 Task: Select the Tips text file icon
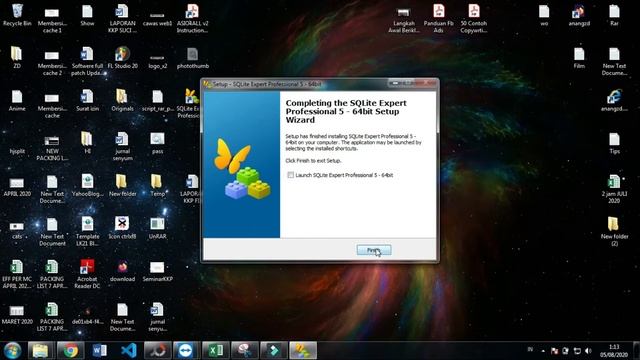(x=614, y=143)
